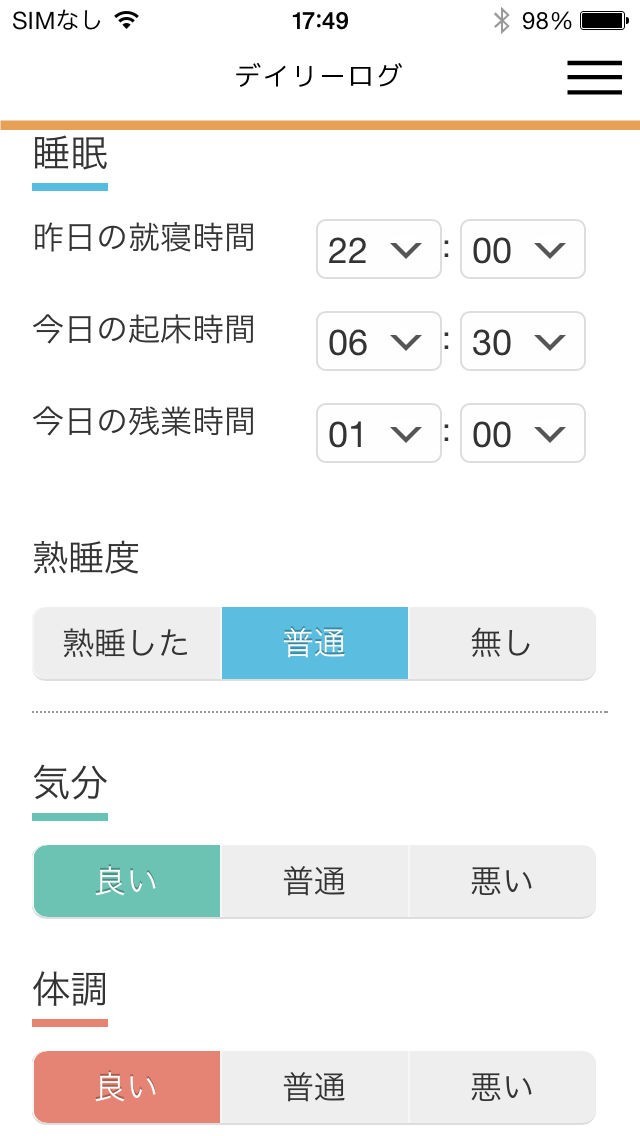Viewport: 640px width, 1136px height.
Task: Open overtime minute dropdown
Action: (522, 434)
